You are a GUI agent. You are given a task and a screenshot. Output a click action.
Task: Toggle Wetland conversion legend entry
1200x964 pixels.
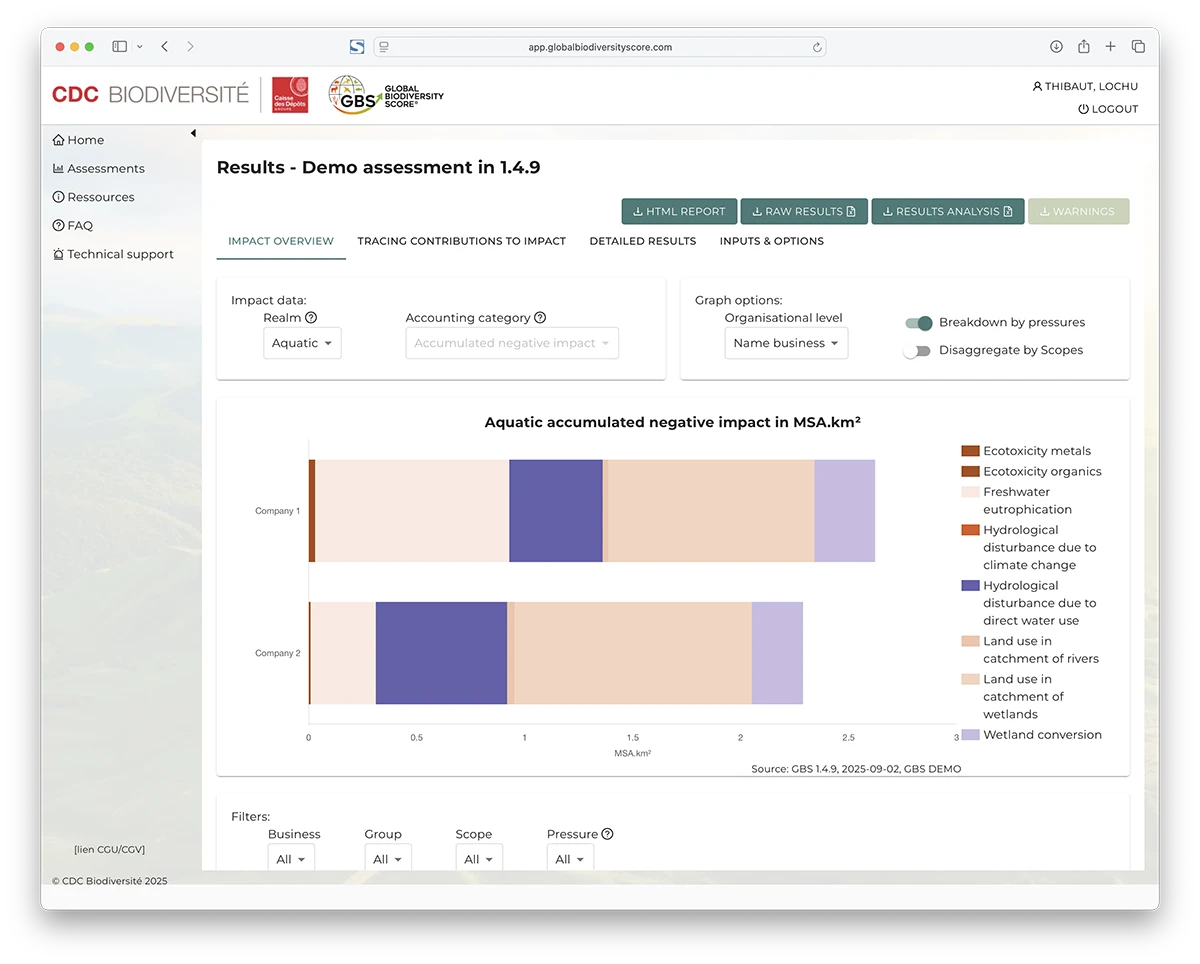(1042, 735)
